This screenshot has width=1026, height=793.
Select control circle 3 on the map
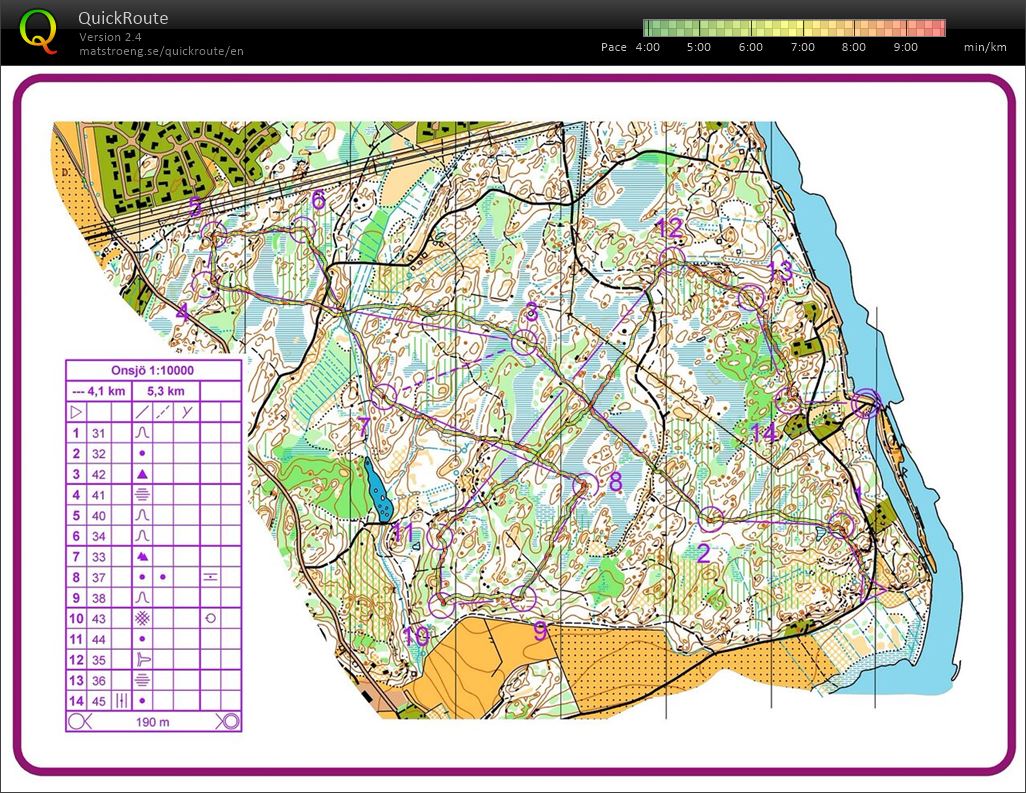tap(524, 343)
